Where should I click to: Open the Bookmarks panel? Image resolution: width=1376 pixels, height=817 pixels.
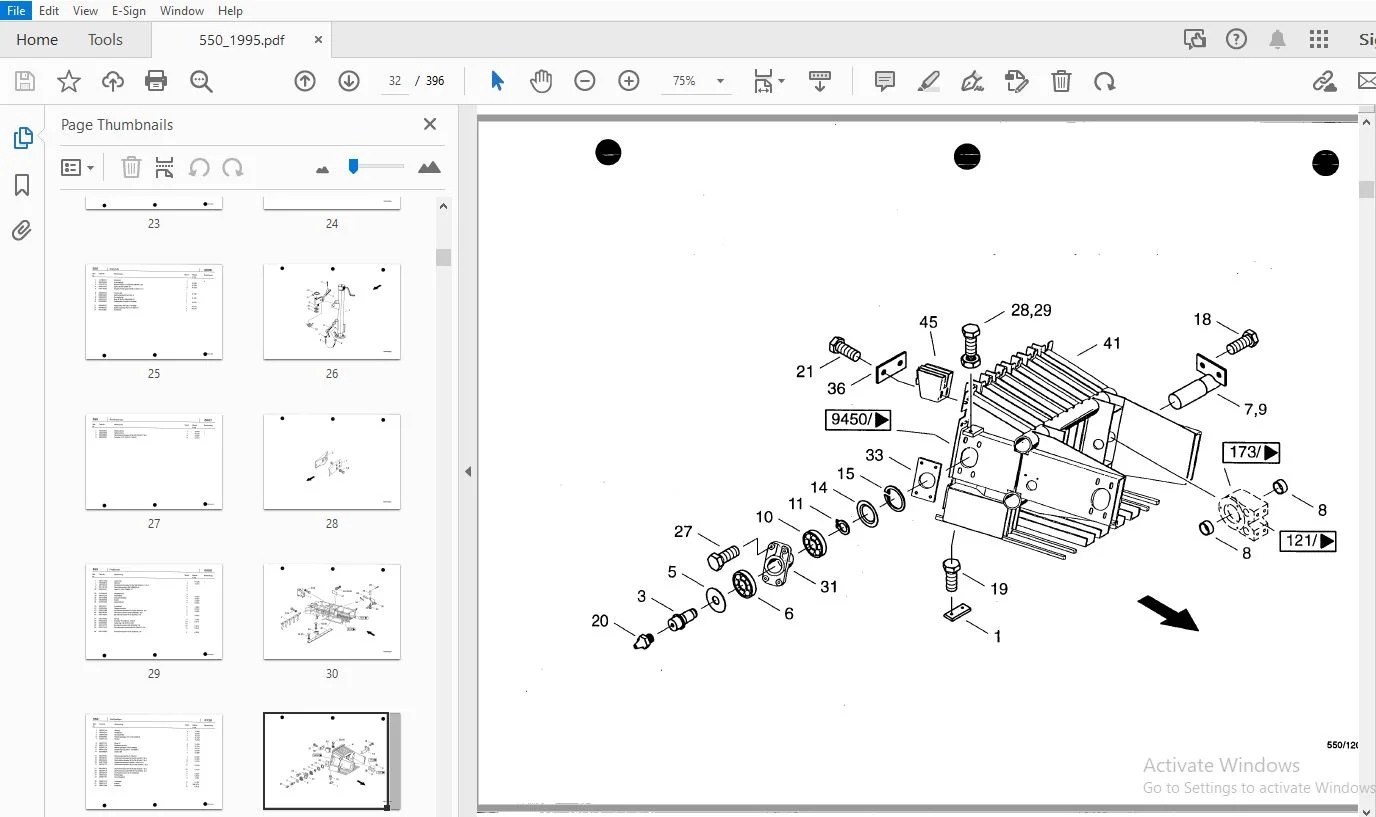22,185
